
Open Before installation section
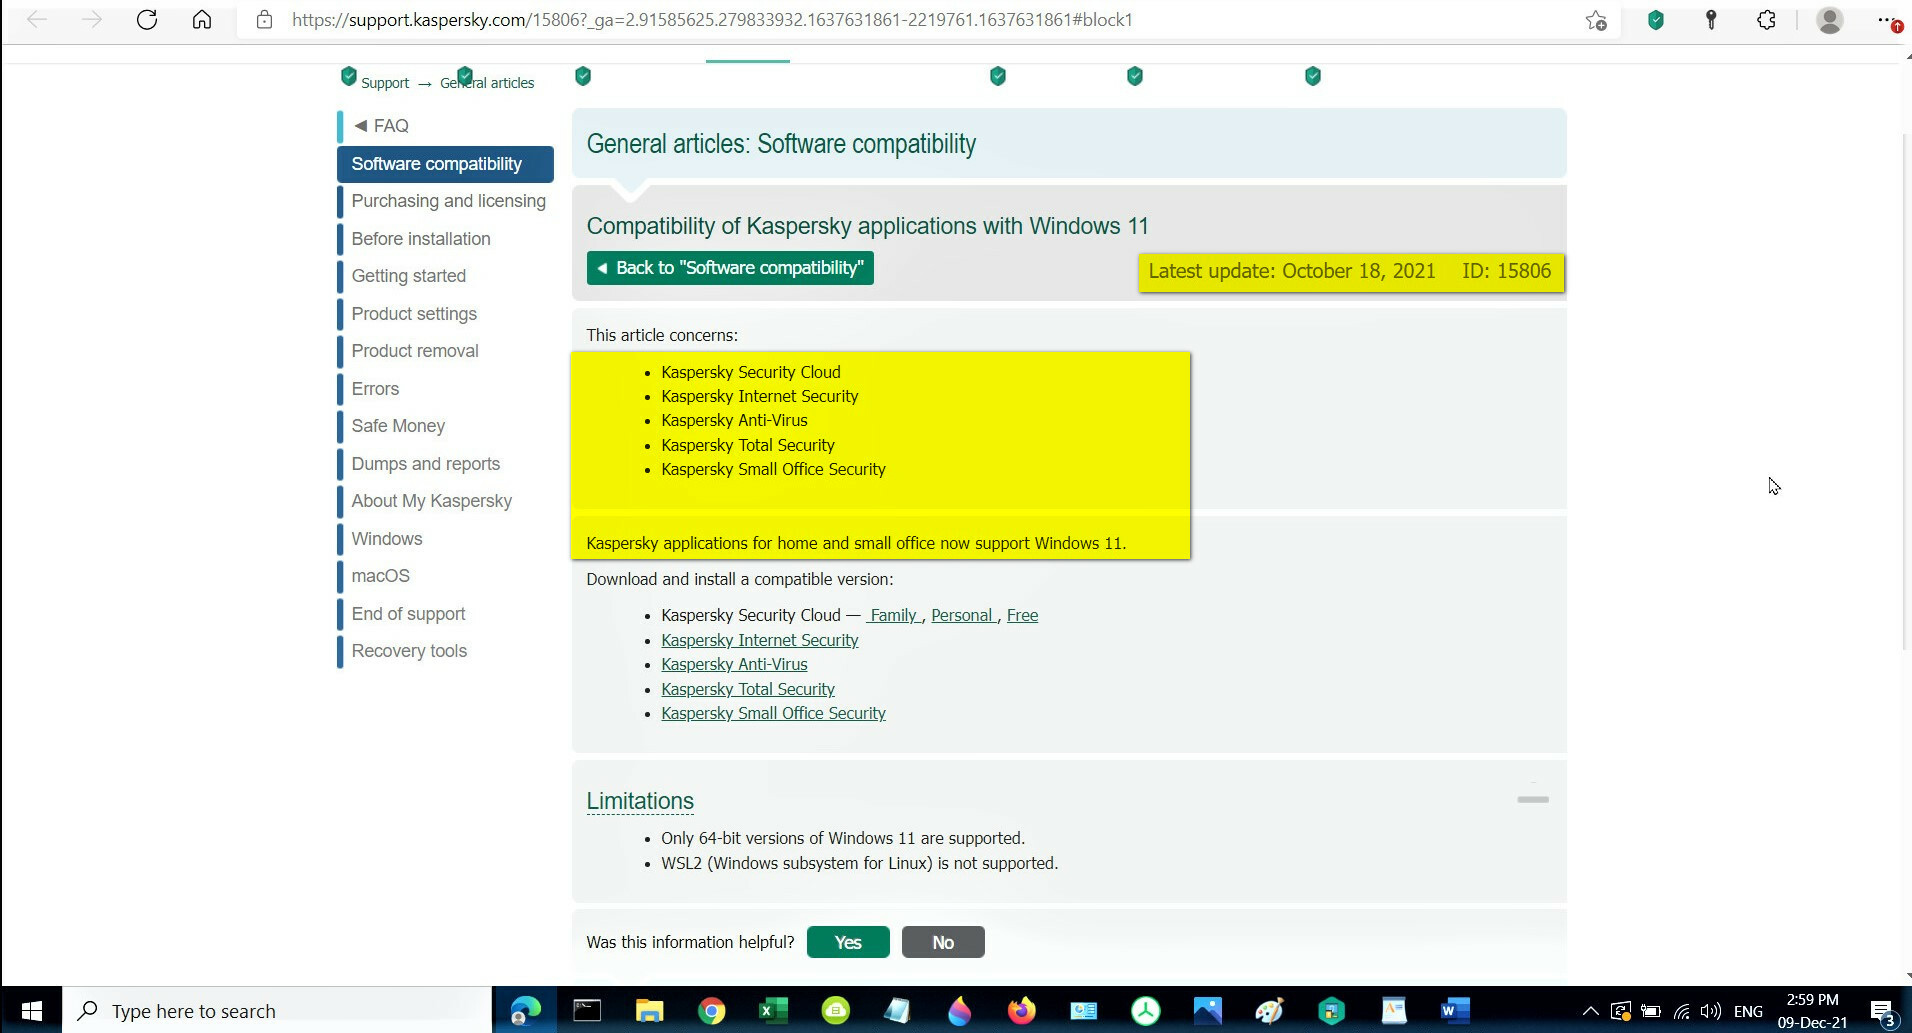coord(421,239)
